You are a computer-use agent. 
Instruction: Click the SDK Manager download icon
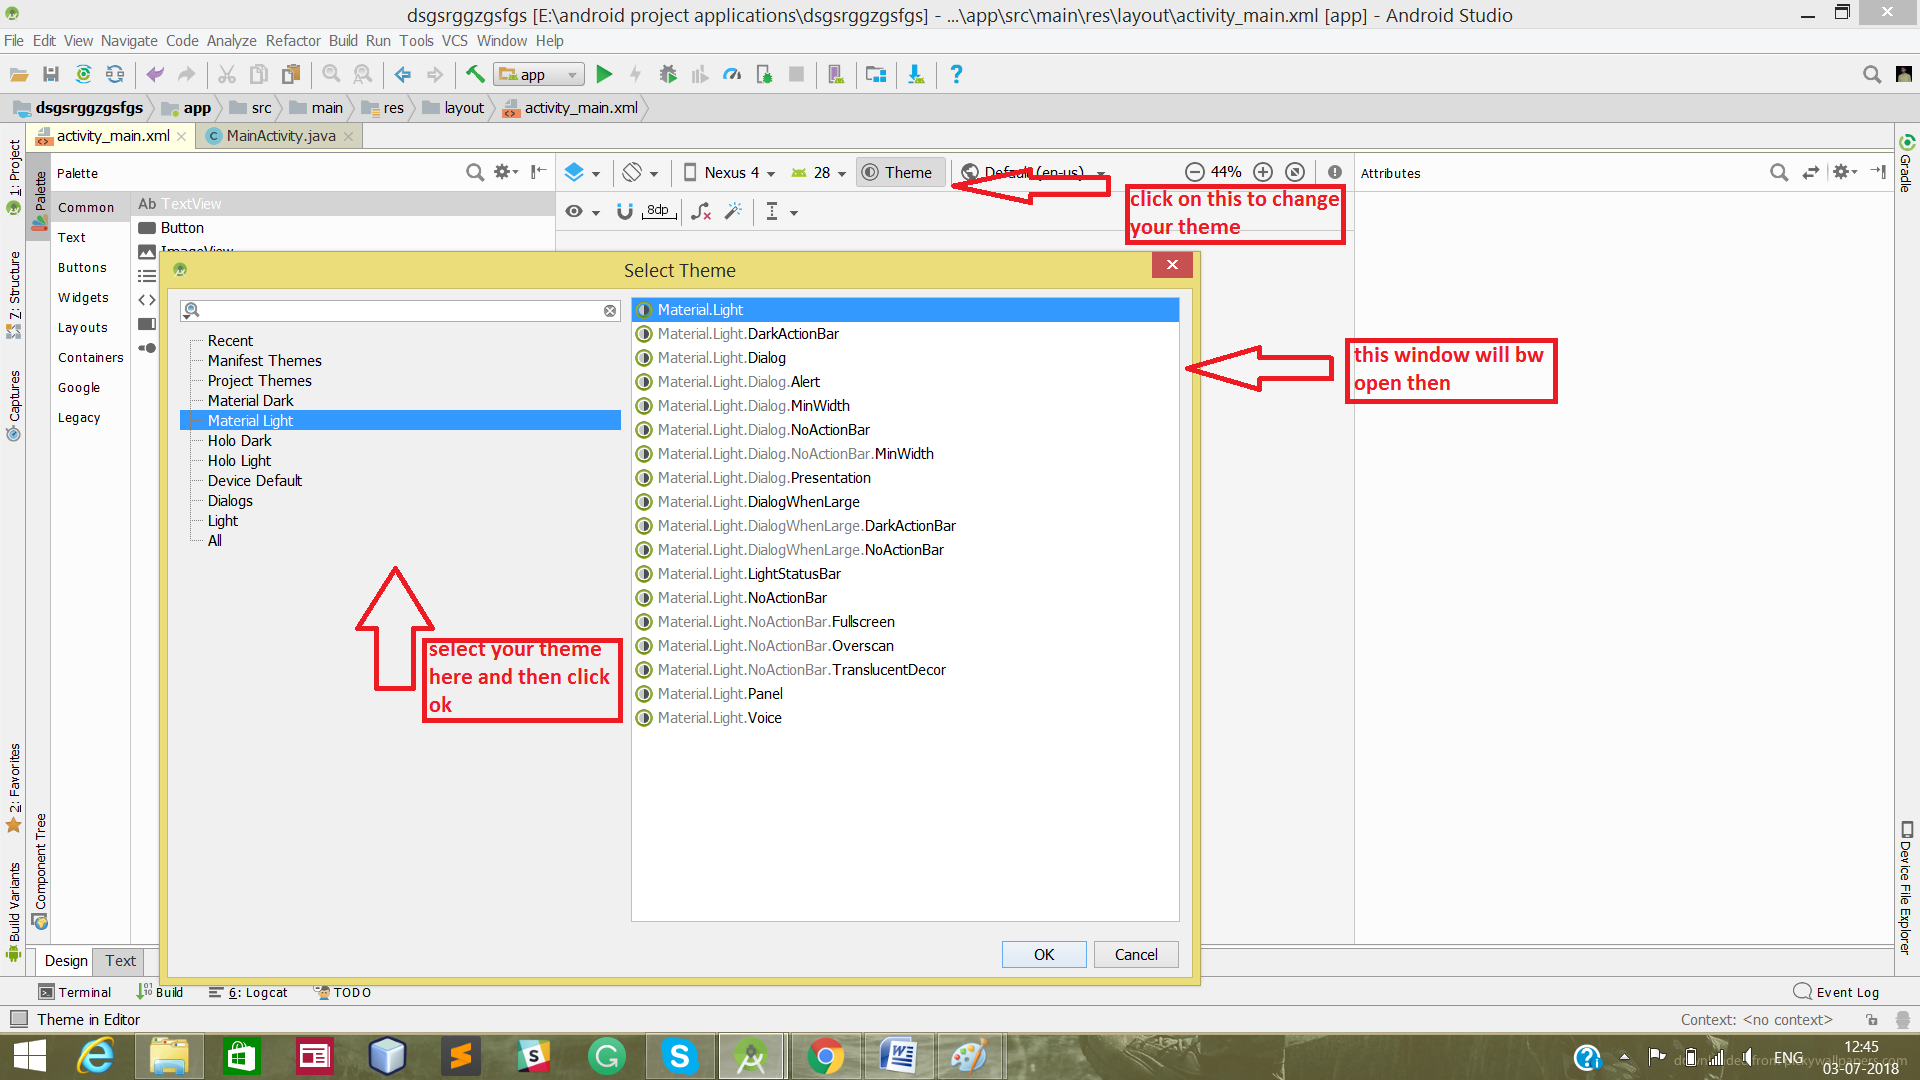click(x=916, y=74)
